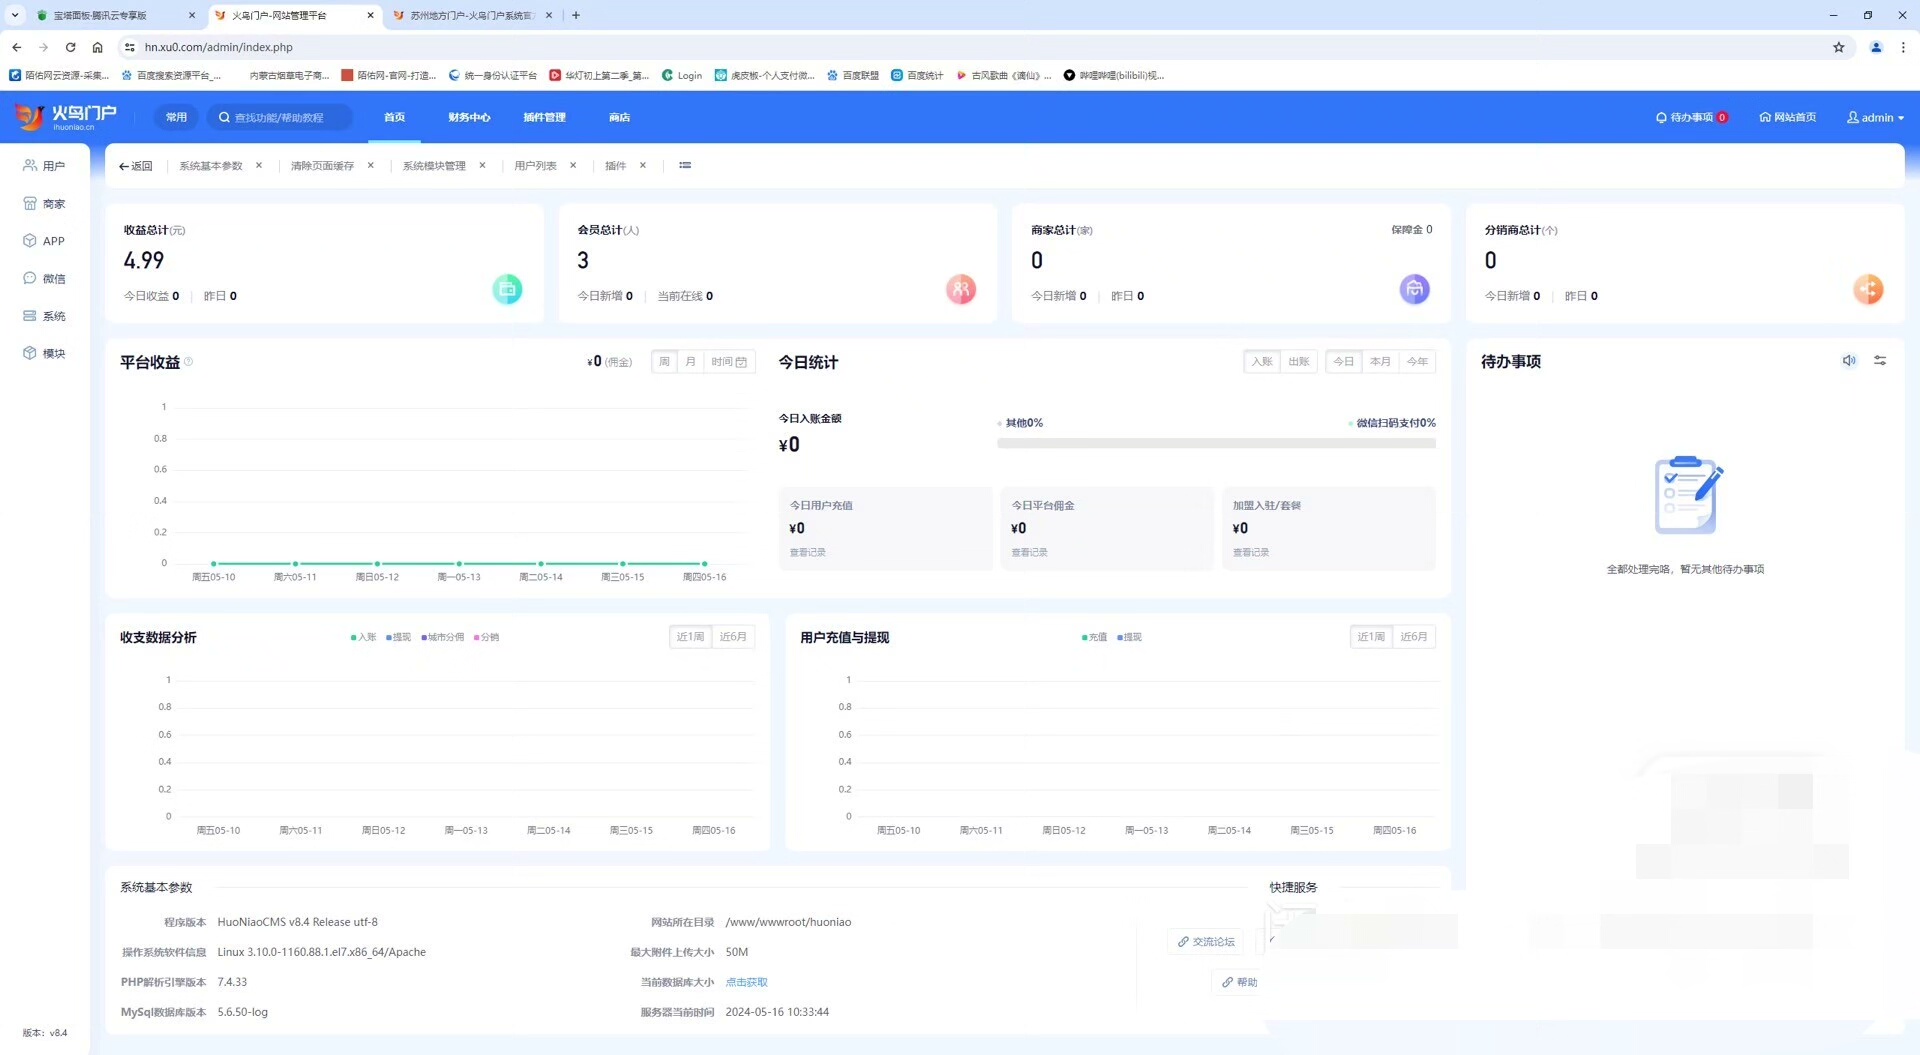
Task: Go to the 财务中心 top menu
Action: click(469, 118)
